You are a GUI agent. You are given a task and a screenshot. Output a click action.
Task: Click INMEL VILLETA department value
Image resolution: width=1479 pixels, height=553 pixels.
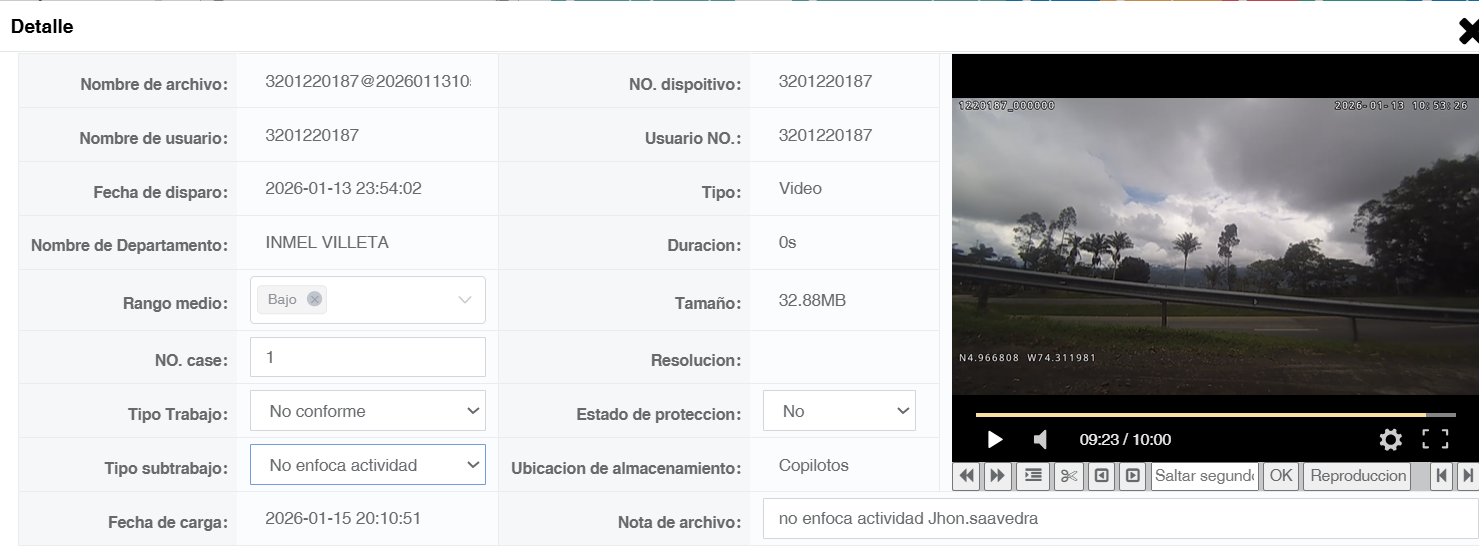(x=327, y=242)
